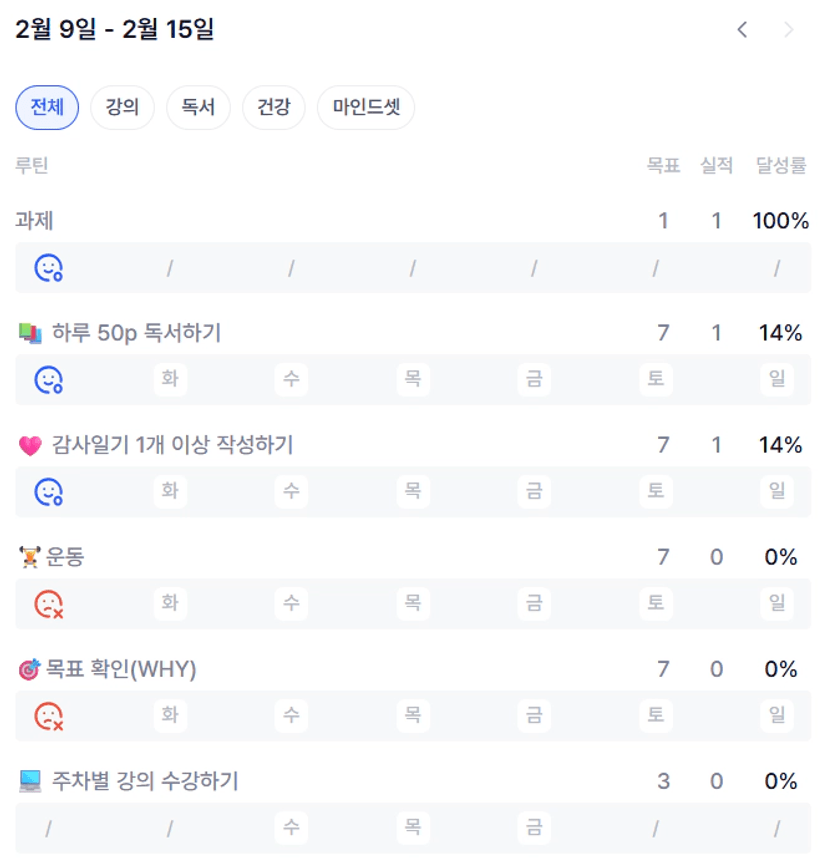Screen dimensions: 827x866
Task: Open the 목표 확인(WHY) routine title
Action: (121, 669)
